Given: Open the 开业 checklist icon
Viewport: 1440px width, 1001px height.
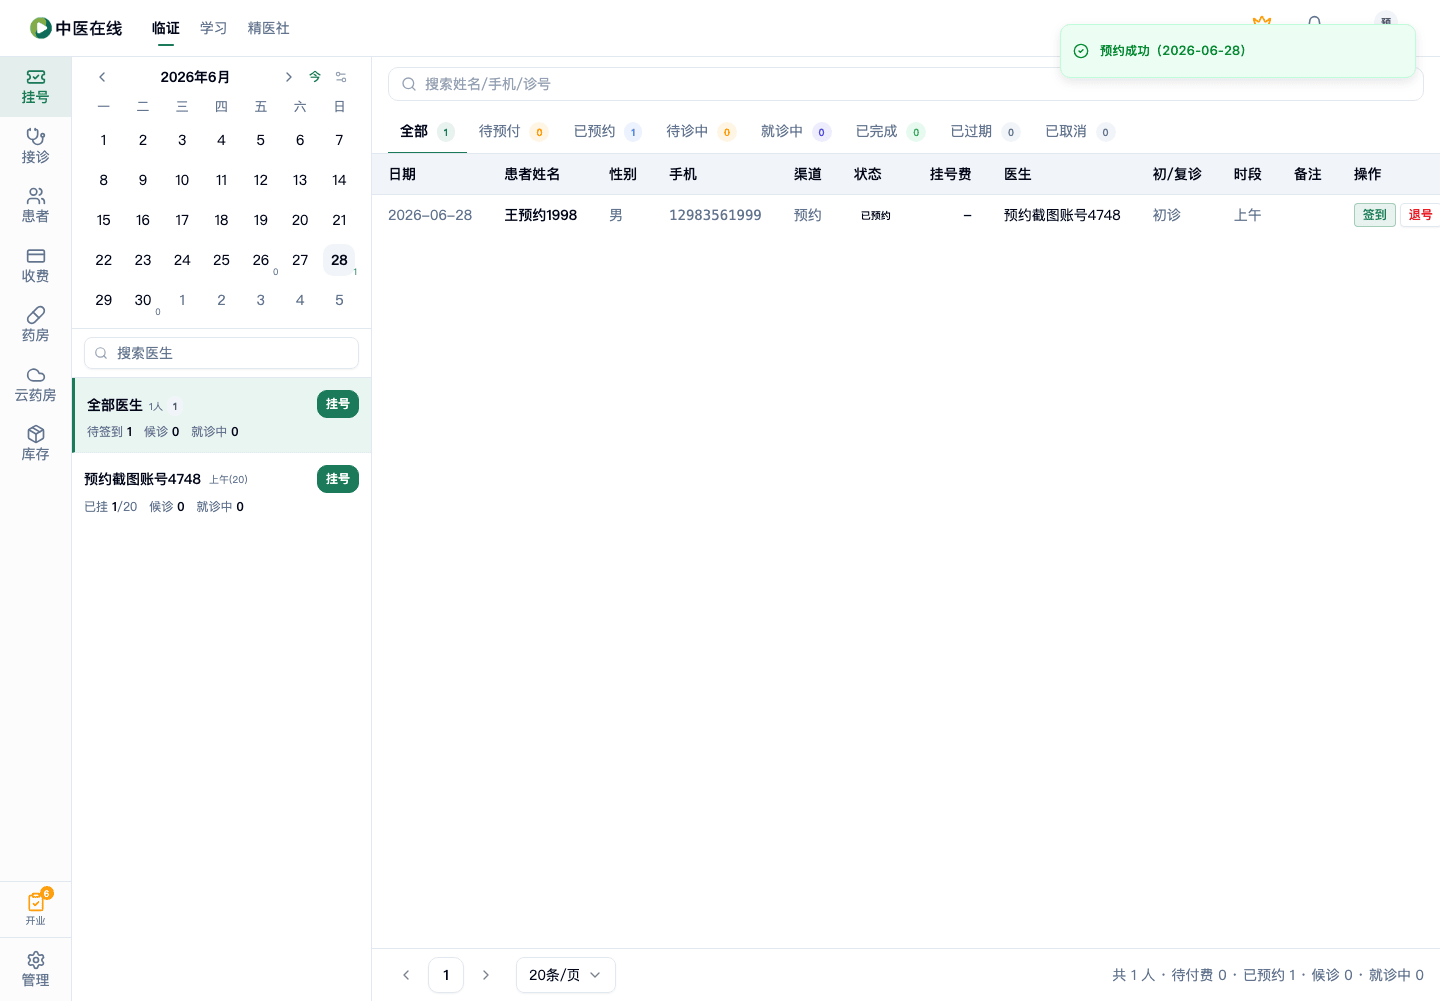Looking at the screenshot, I should click(x=36, y=908).
